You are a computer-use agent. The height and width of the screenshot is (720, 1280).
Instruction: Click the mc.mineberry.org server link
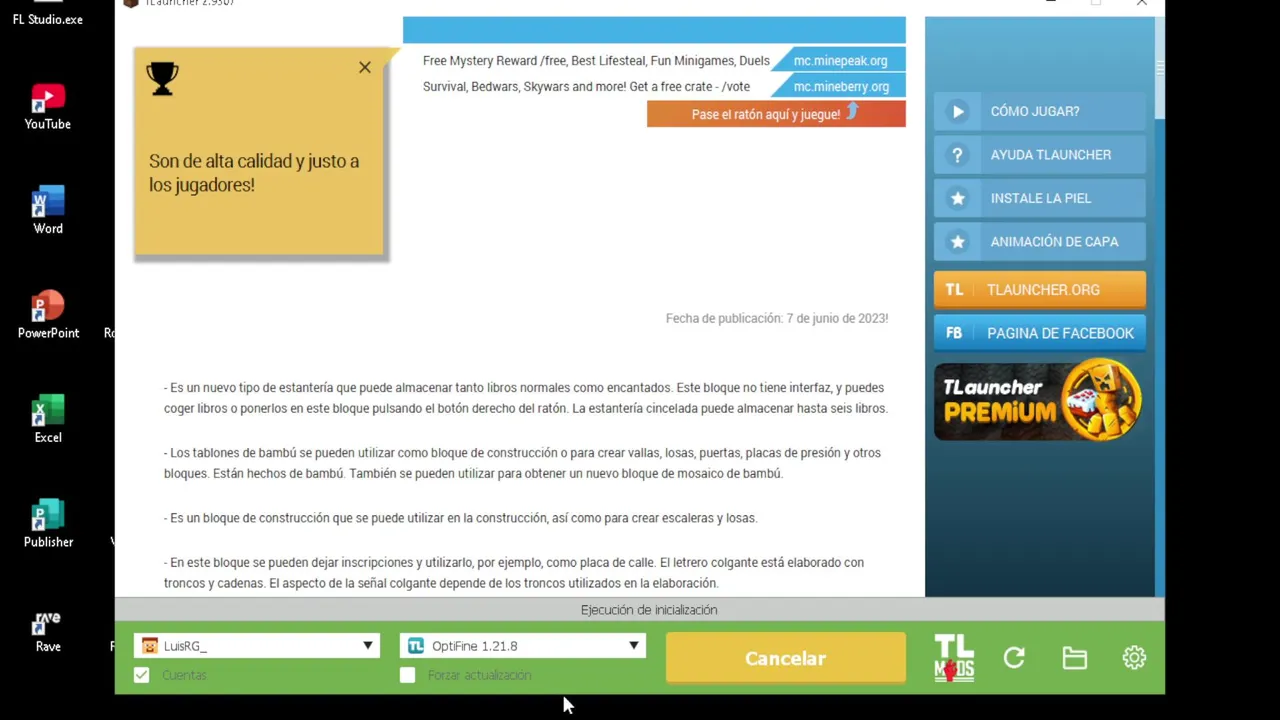click(841, 87)
